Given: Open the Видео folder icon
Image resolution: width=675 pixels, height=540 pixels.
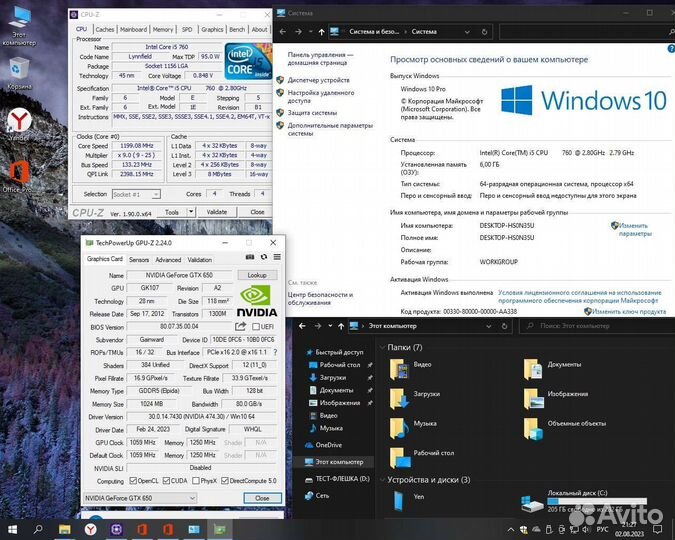Looking at the screenshot, I should coord(399,369).
